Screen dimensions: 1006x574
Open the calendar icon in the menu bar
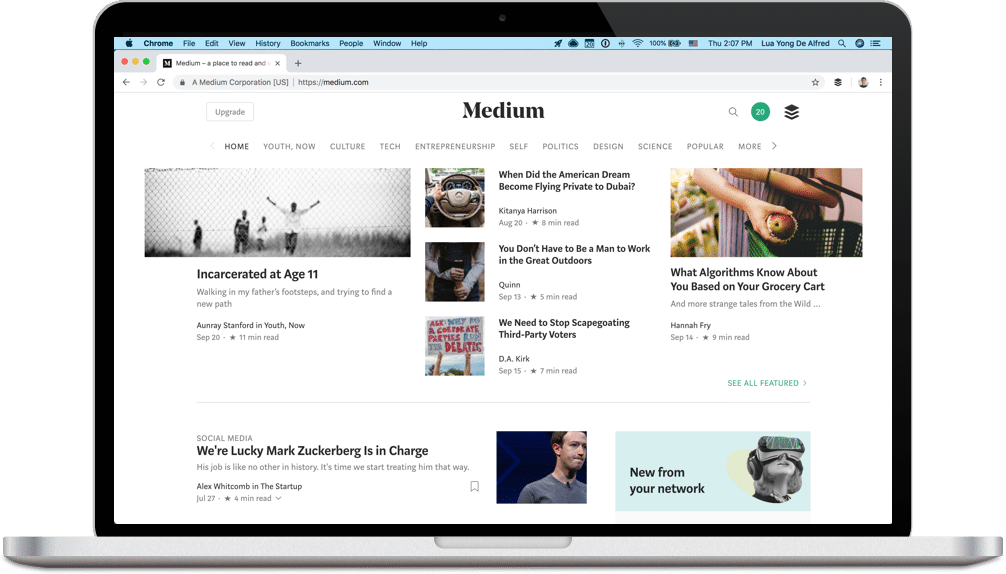pos(590,43)
